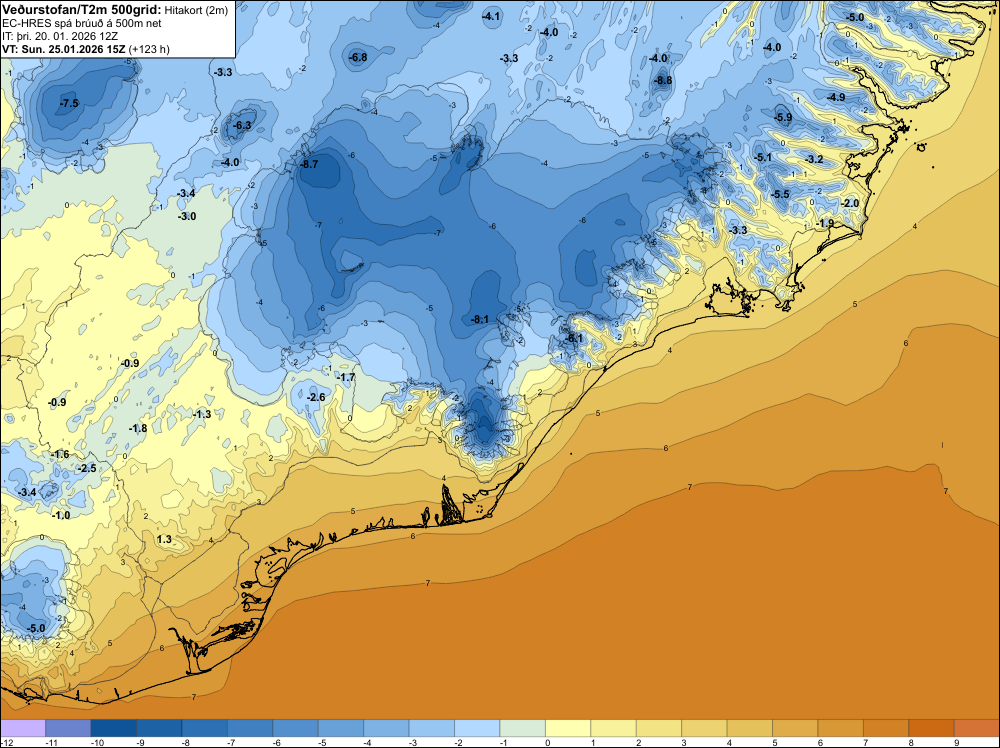Click the cold spot value -8.7

(x=309, y=165)
